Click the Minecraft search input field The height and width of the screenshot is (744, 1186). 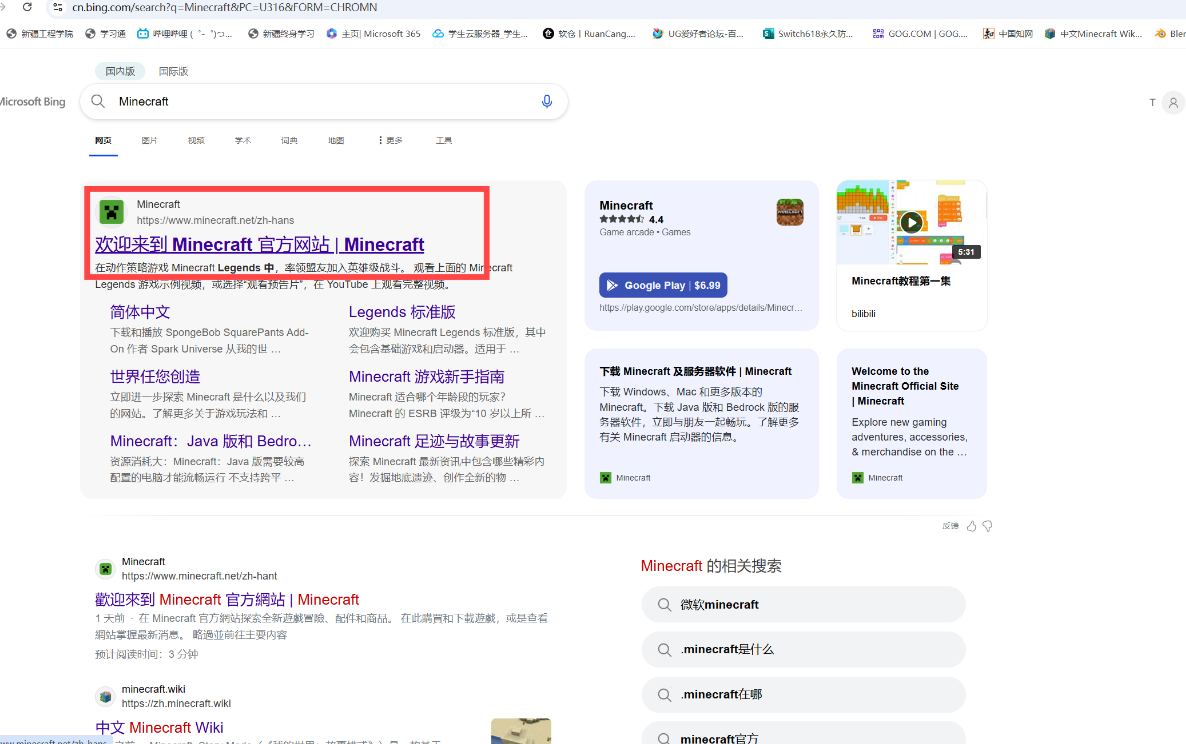[323, 101]
